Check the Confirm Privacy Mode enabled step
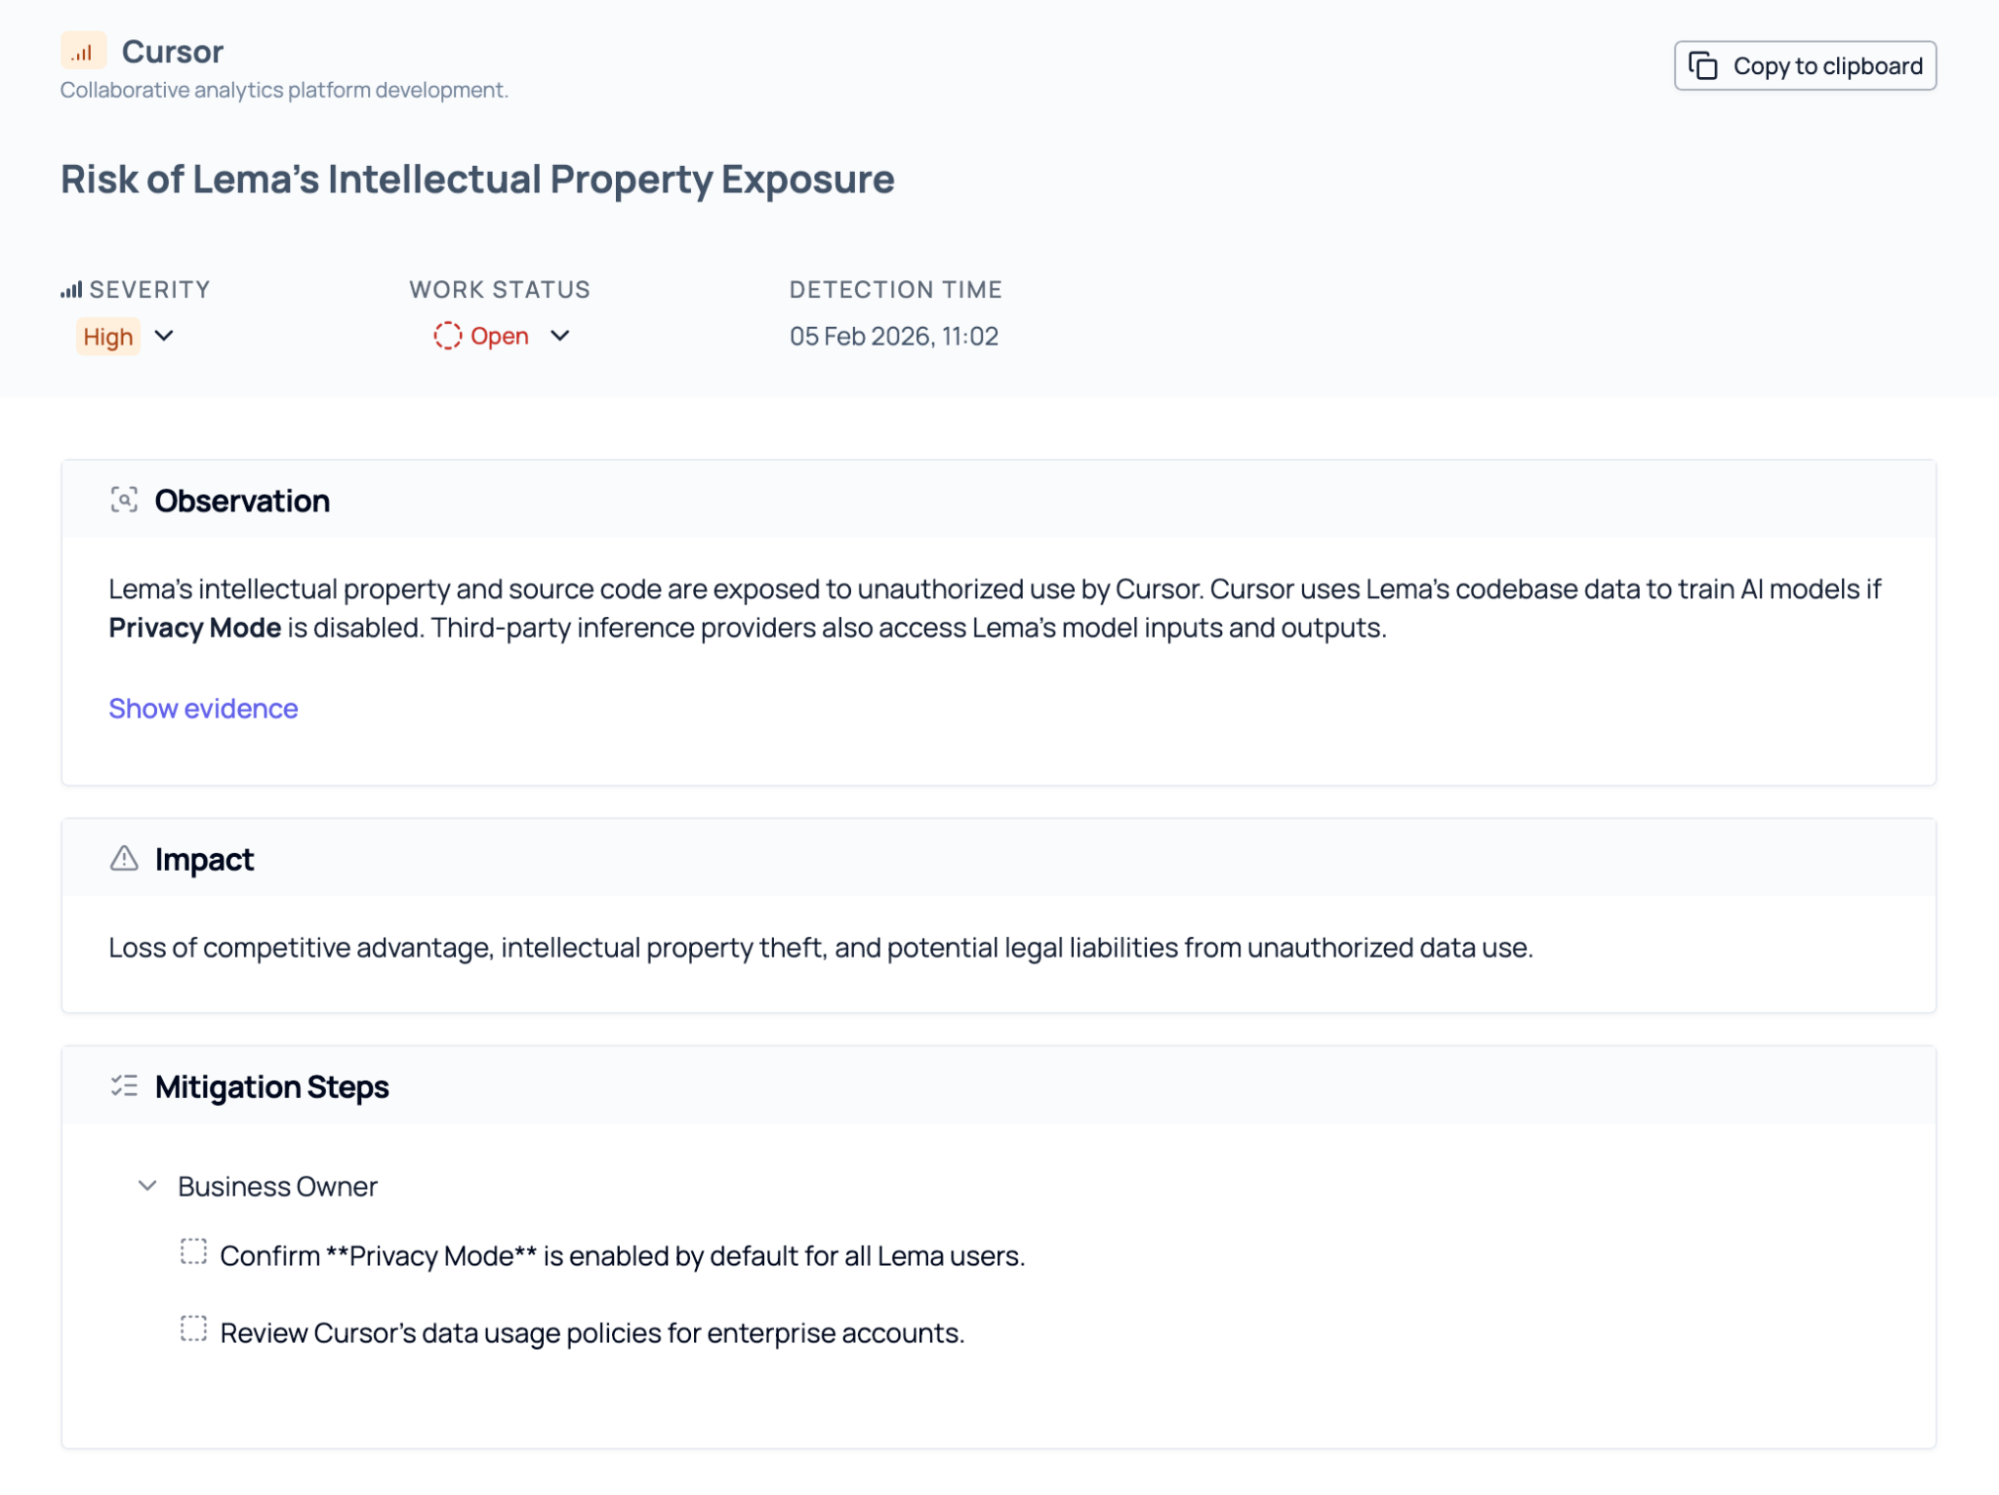Image resolution: width=1999 pixels, height=1495 pixels. pyautogui.click(x=194, y=1253)
